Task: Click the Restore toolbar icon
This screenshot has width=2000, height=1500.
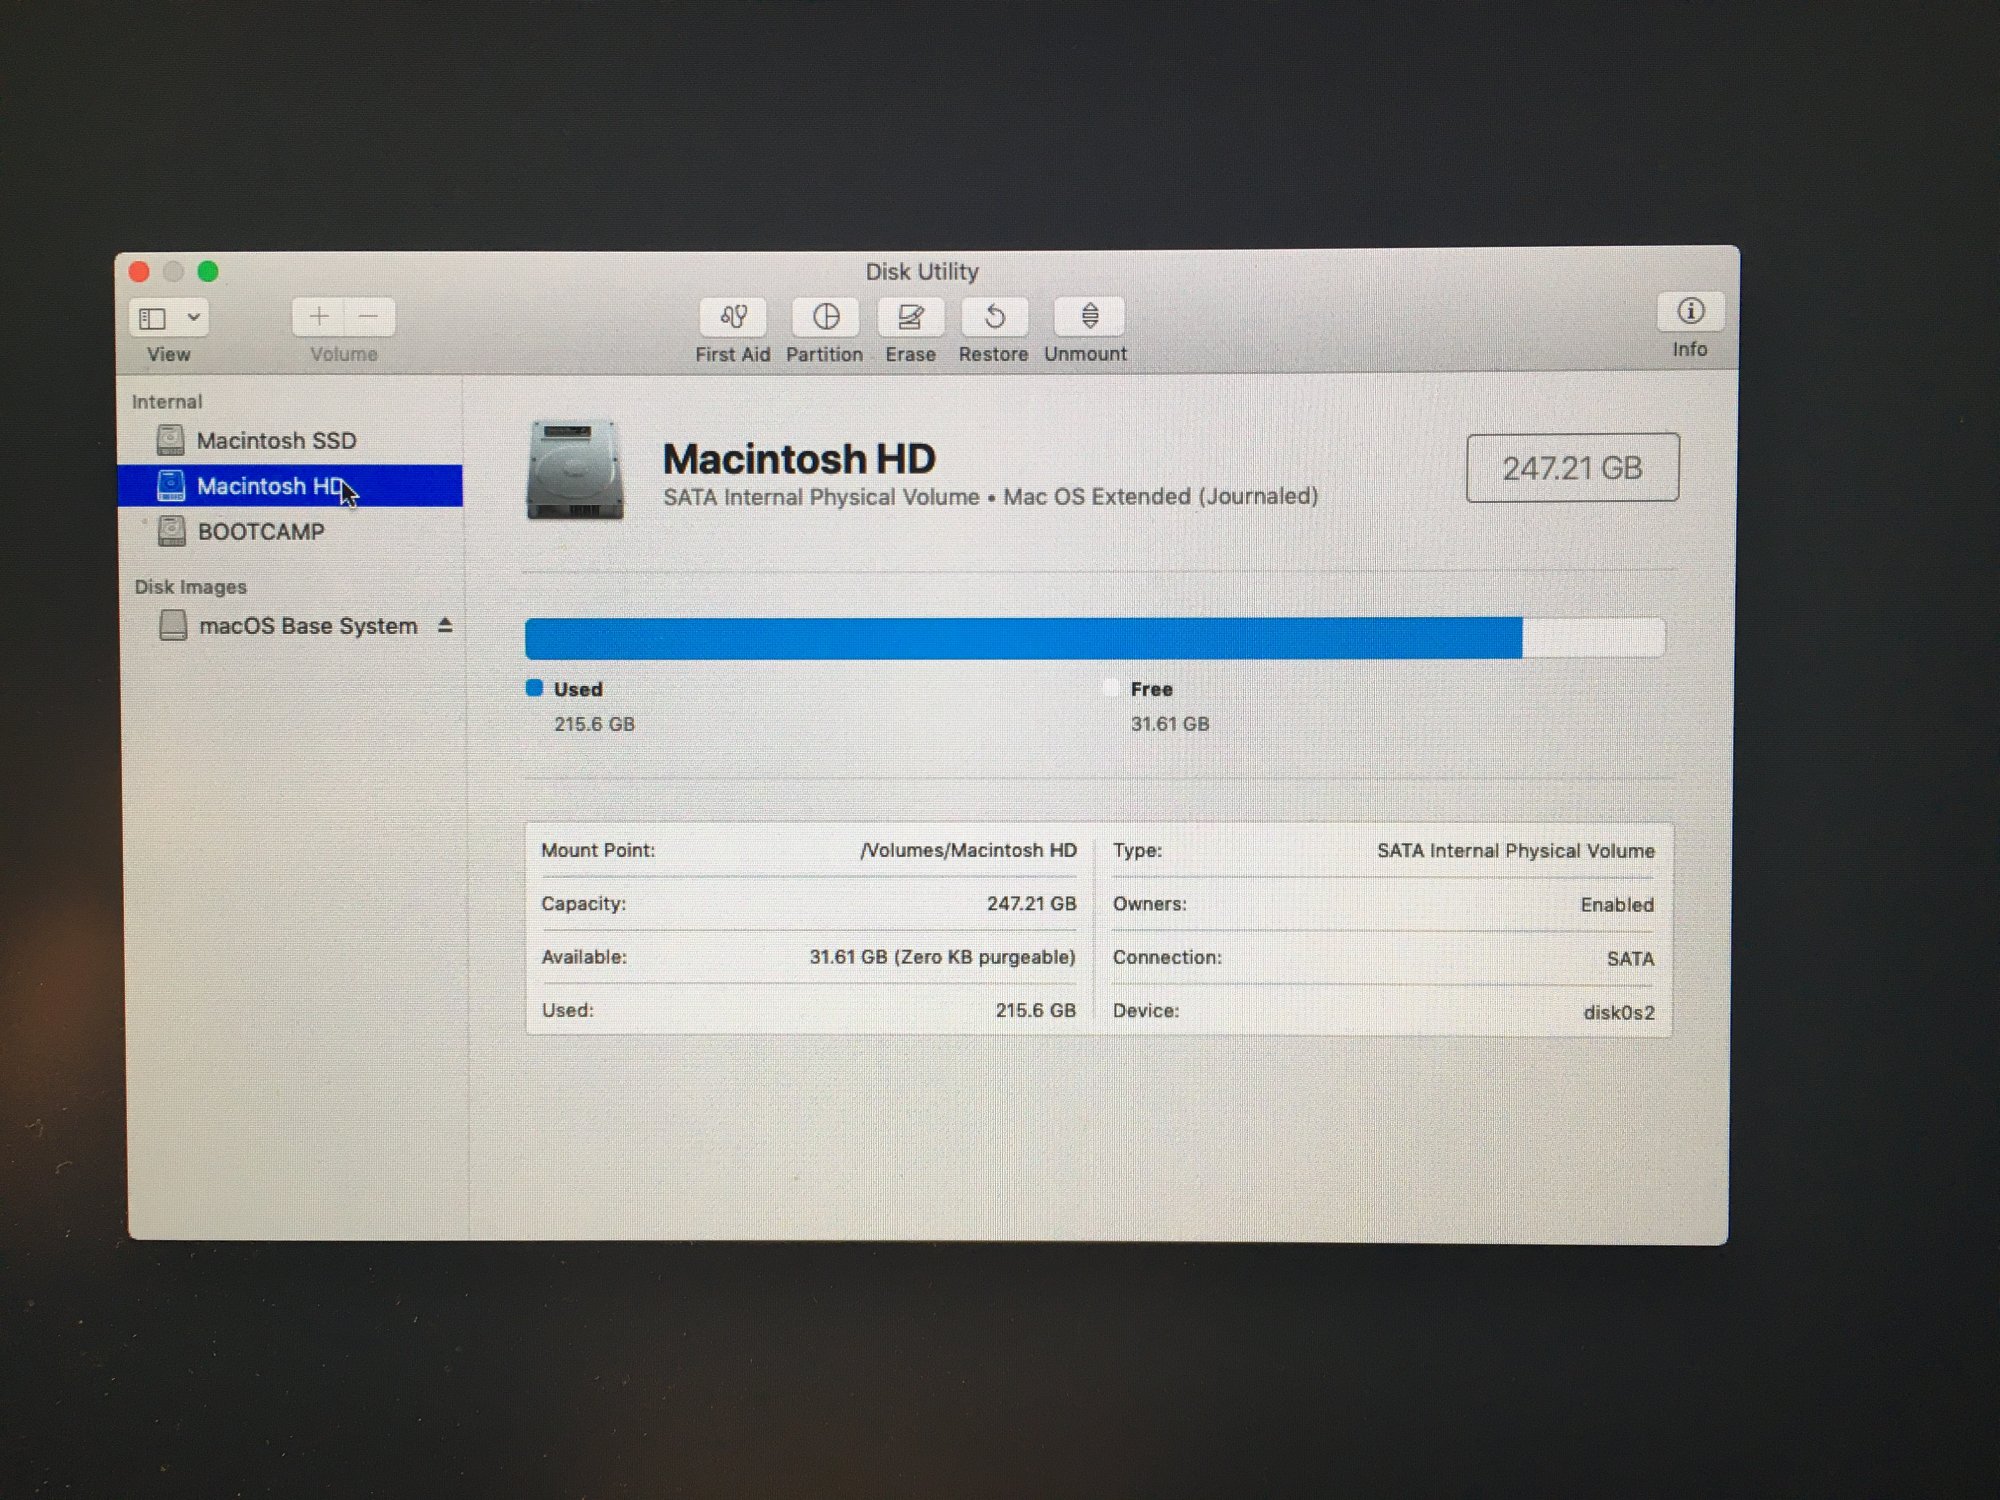Action: pyautogui.click(x=994, y=317)
